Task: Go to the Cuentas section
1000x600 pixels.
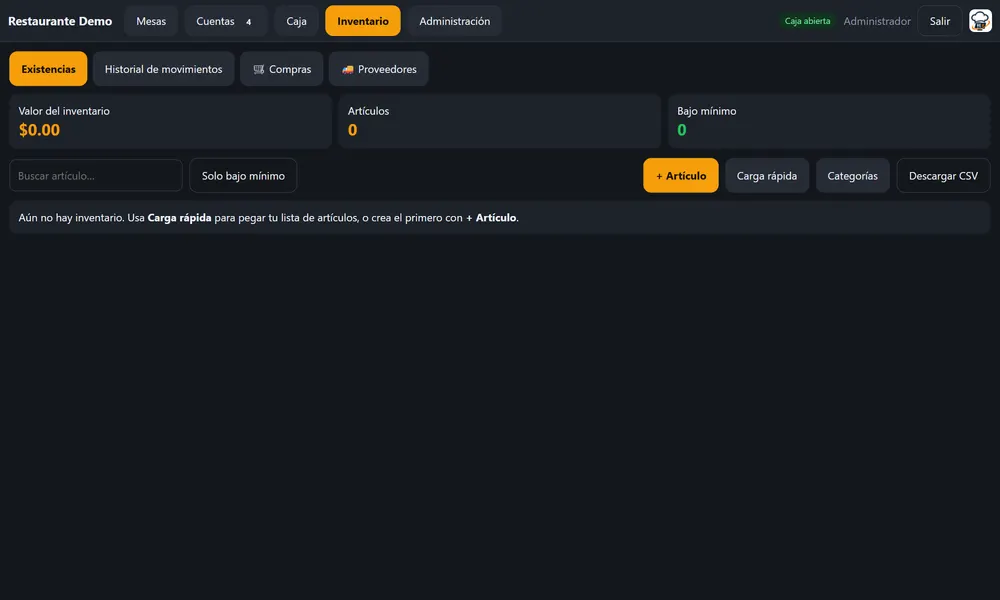Action: (x=225, y=21)
